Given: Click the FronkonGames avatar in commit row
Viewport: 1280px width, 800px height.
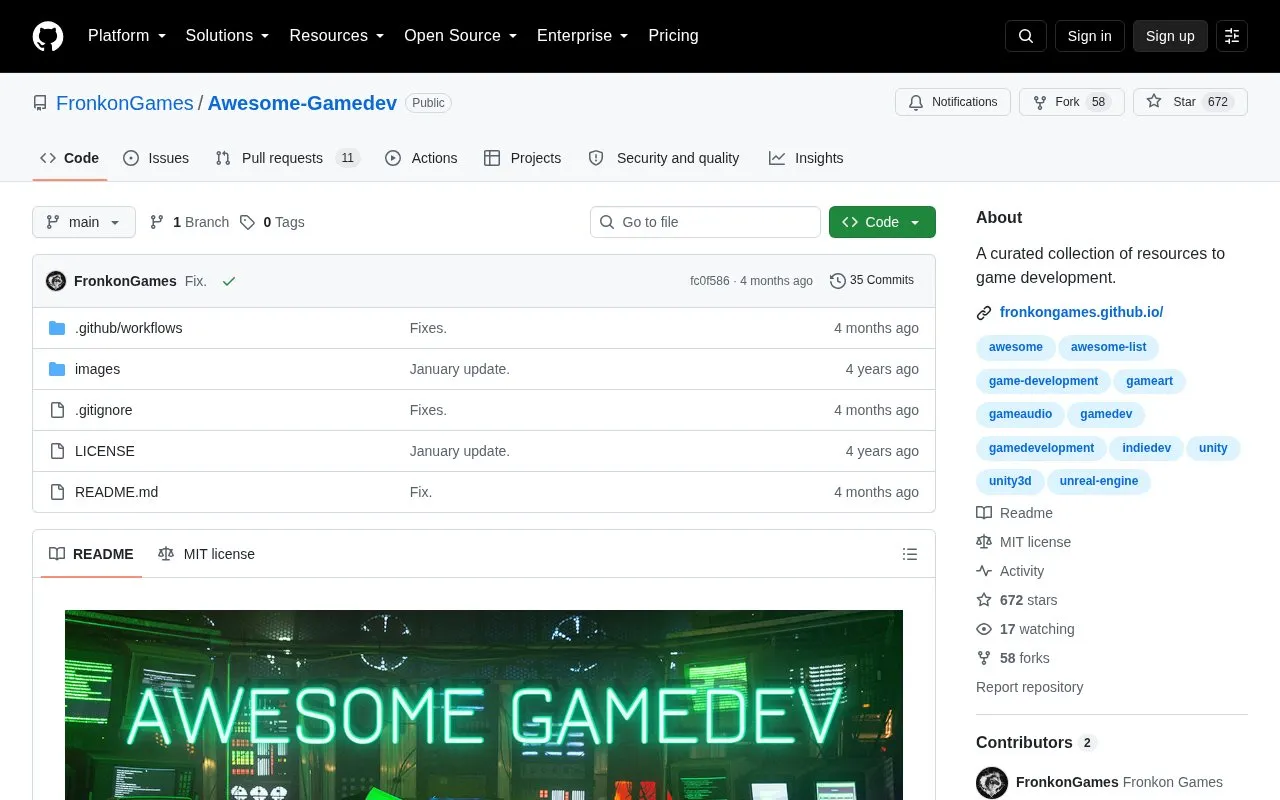Looking at the screenshot, I should [x=56, y=281].
